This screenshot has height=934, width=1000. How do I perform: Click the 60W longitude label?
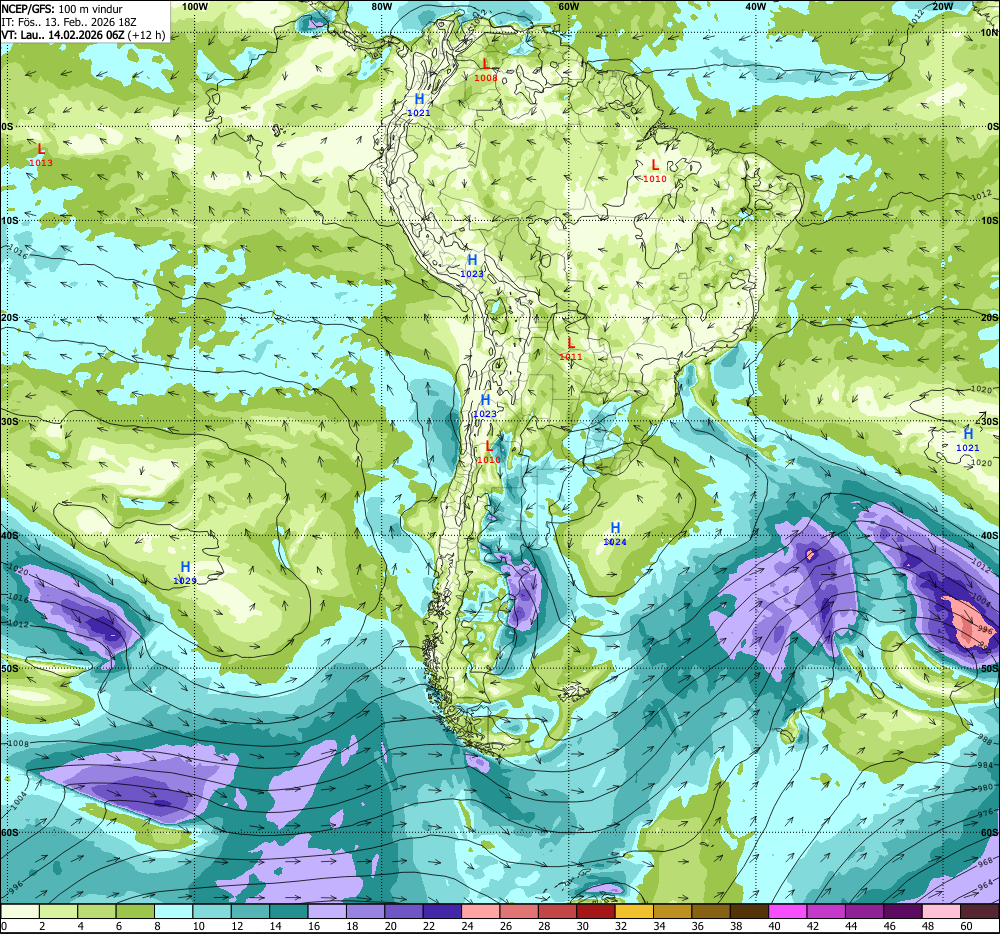(568, 6)
